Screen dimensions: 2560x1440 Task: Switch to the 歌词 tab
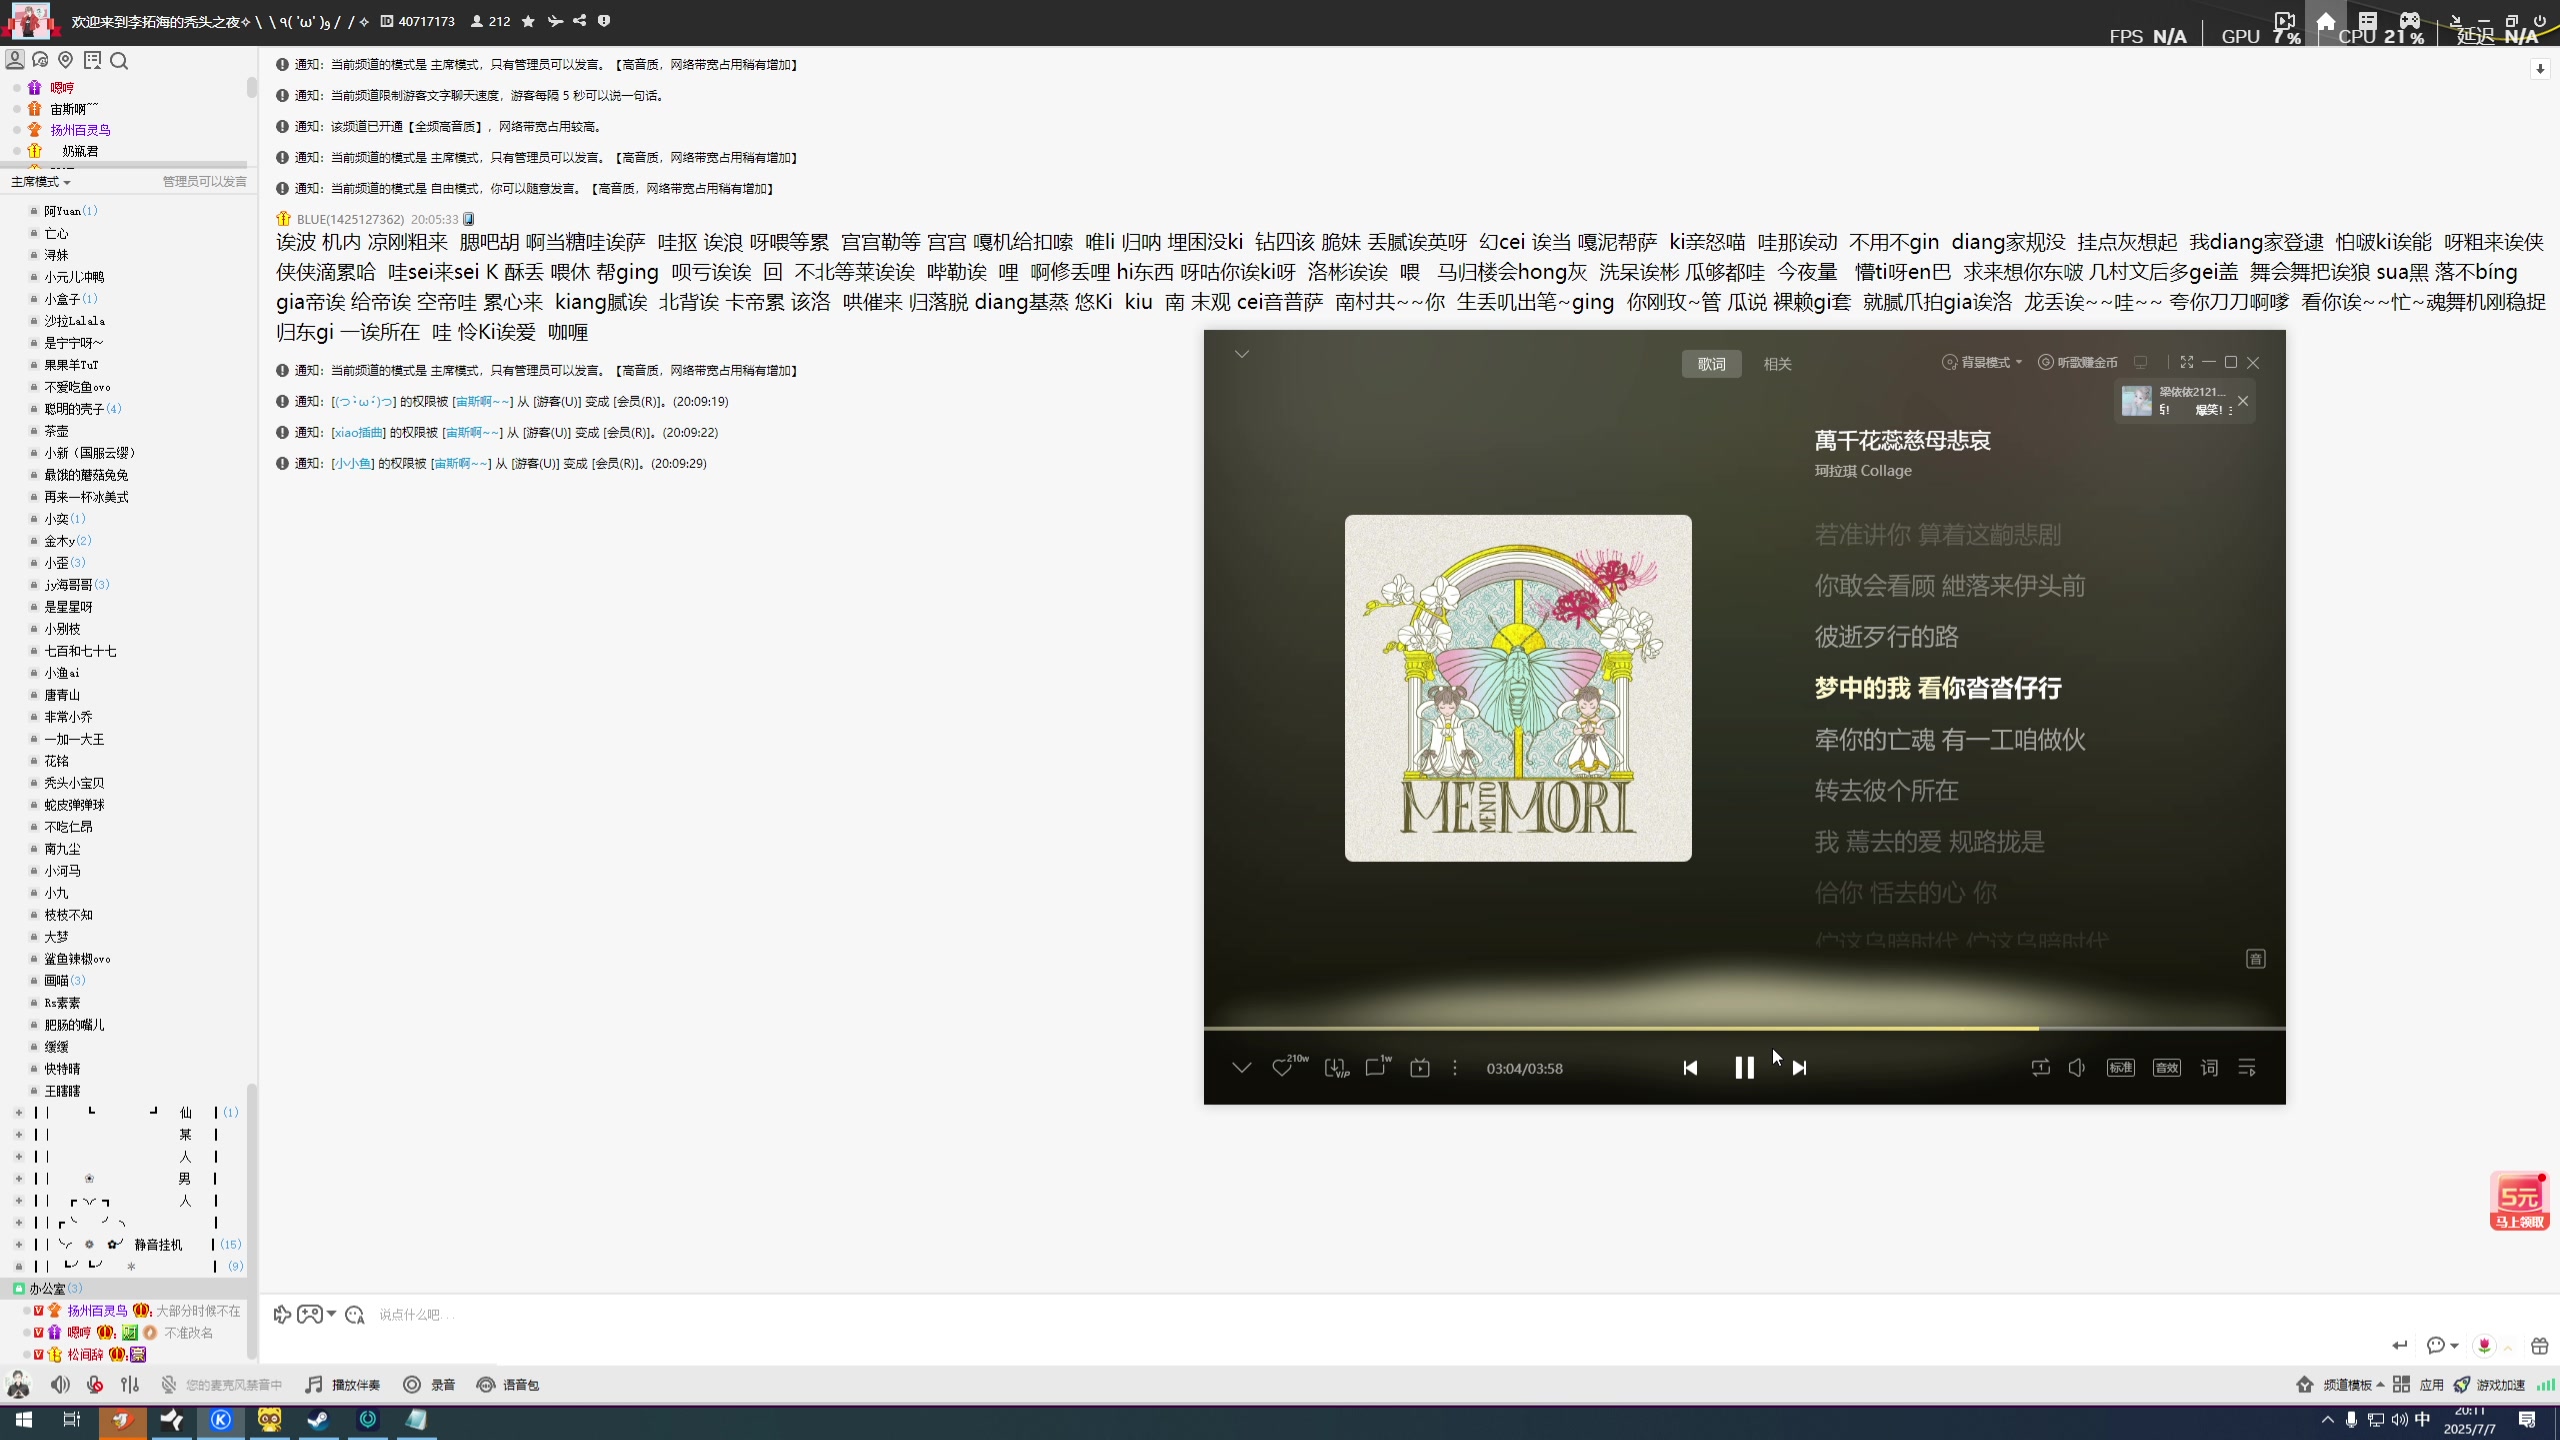1711,364
